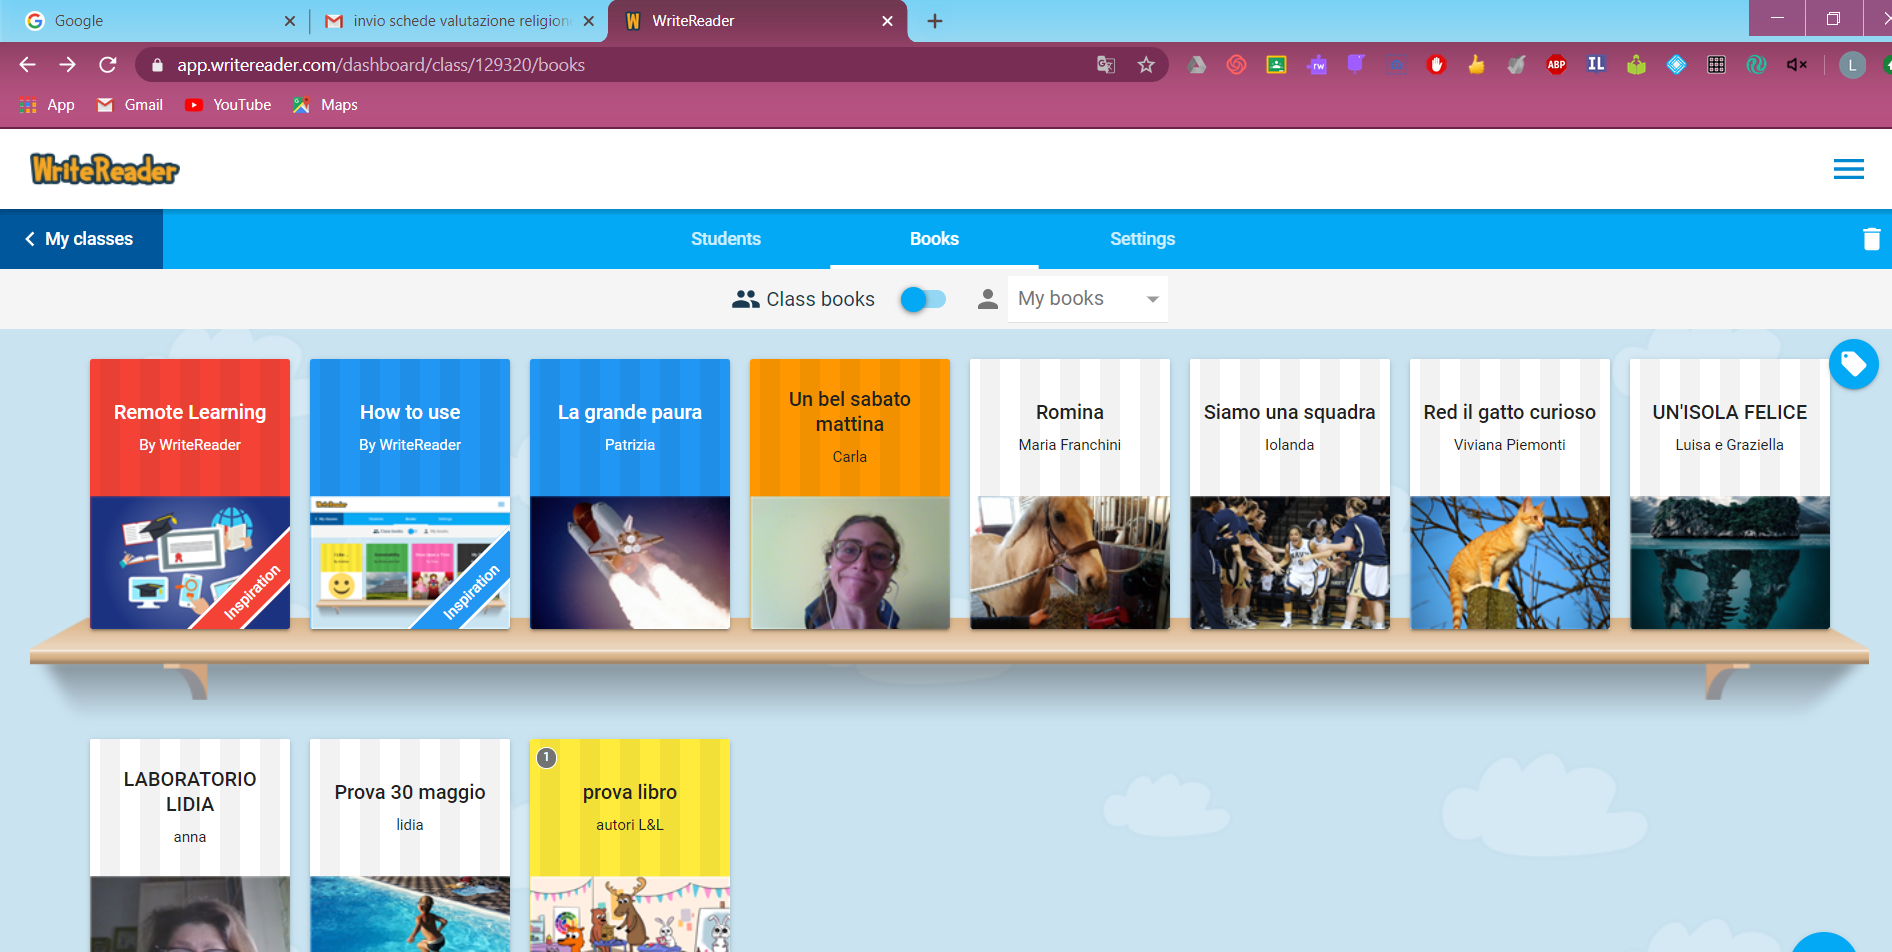Open the Google Classroom extension icon

(1276, 65)
